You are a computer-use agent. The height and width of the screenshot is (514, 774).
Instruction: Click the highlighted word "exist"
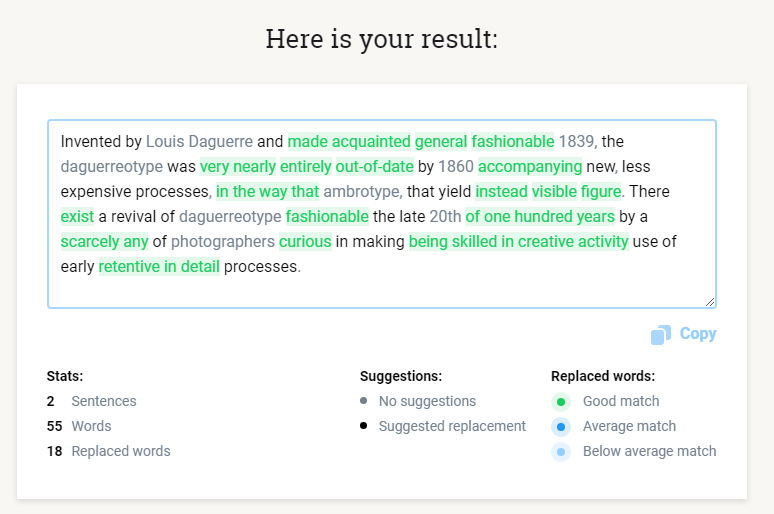77,216
